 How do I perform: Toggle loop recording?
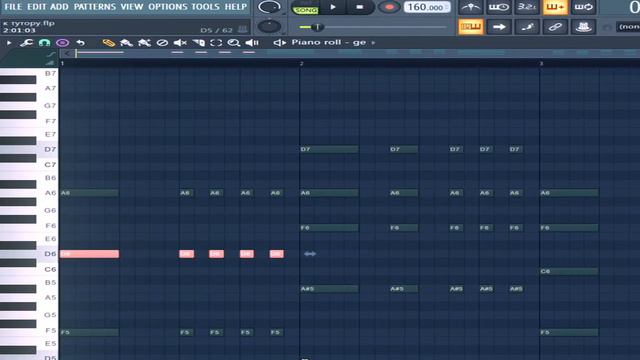583,7
